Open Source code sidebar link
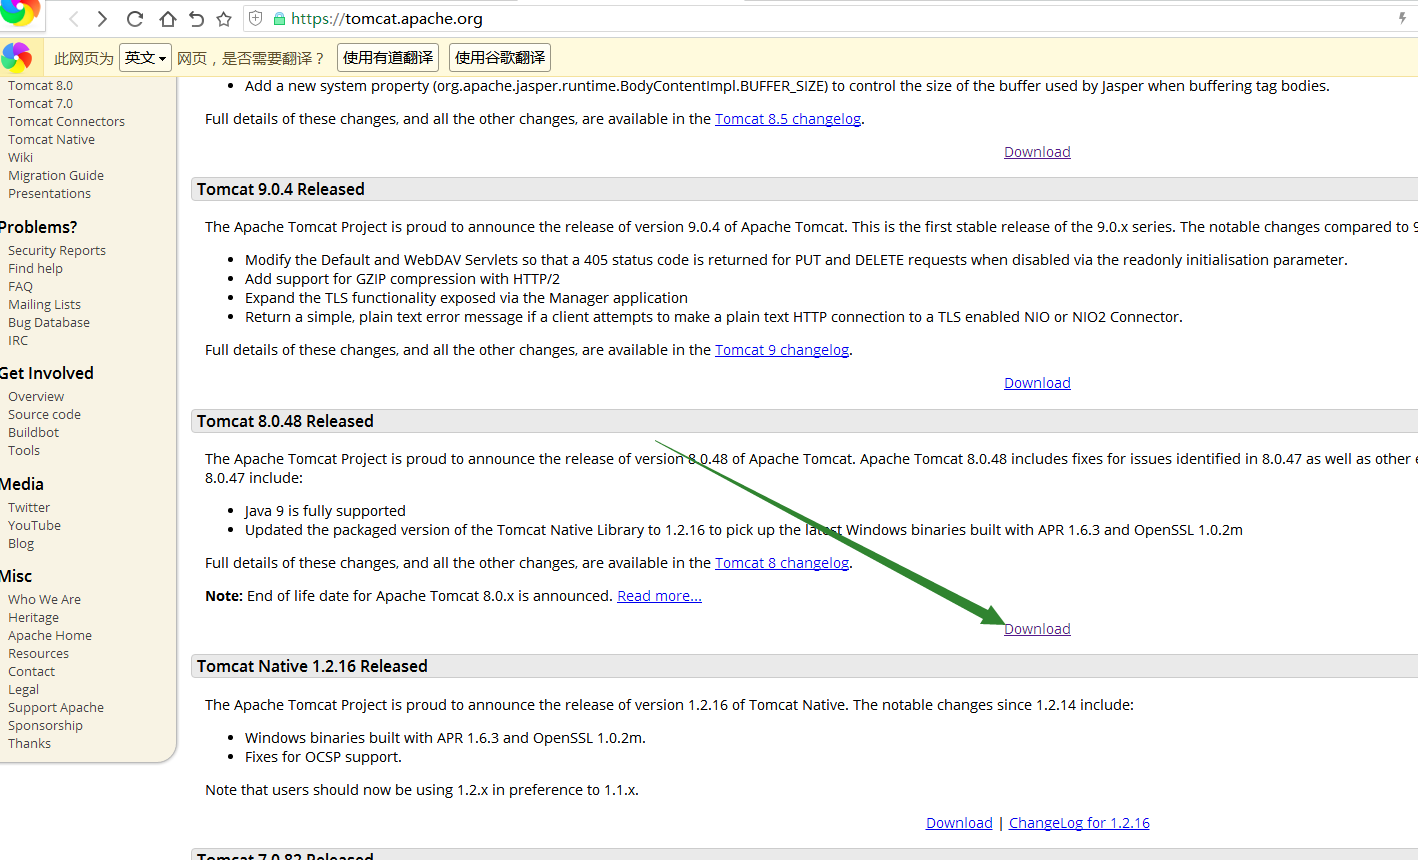This screenshot has height=860, width=1418. [44, 415]
